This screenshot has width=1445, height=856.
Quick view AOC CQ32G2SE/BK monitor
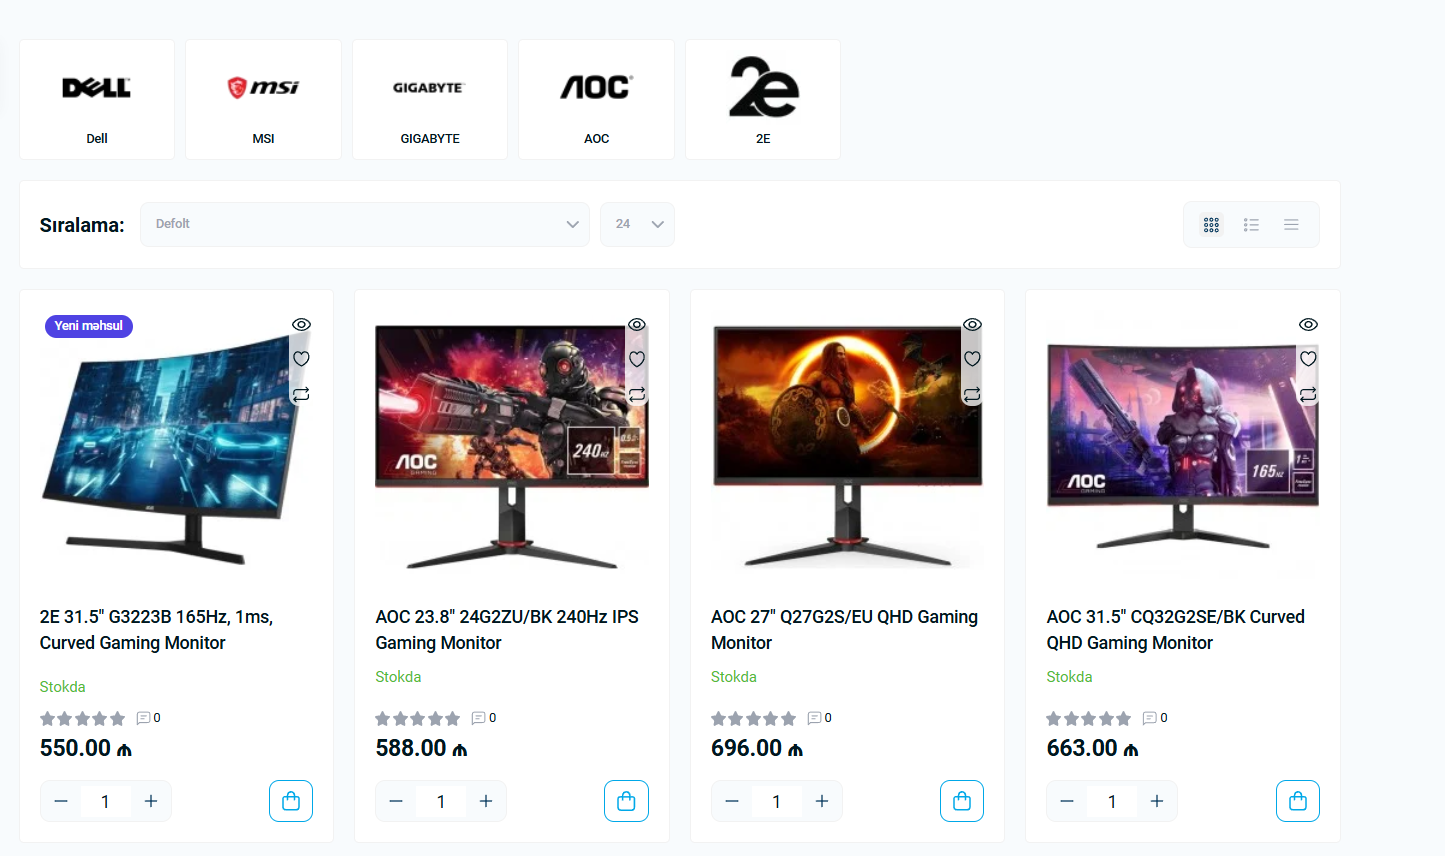(1308, 325)
